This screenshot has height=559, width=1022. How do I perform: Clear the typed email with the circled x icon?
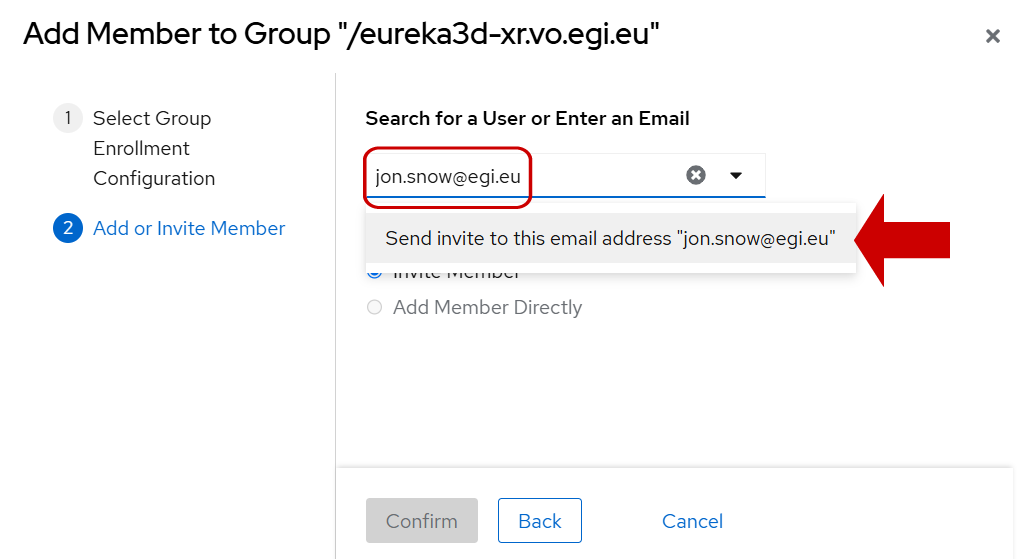click(x=695, y=175)
